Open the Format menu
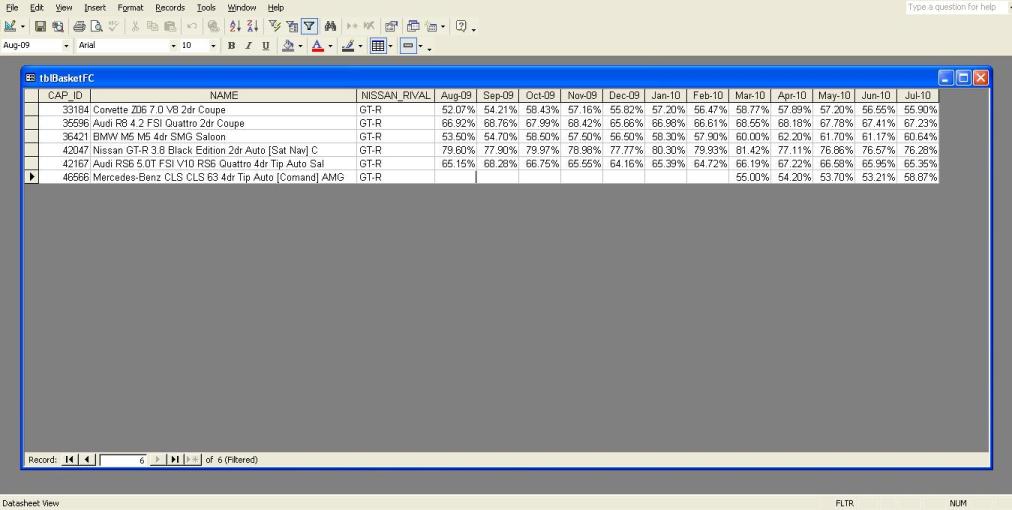The height and width of the screenshot is (510, 1012). [130, 8]
